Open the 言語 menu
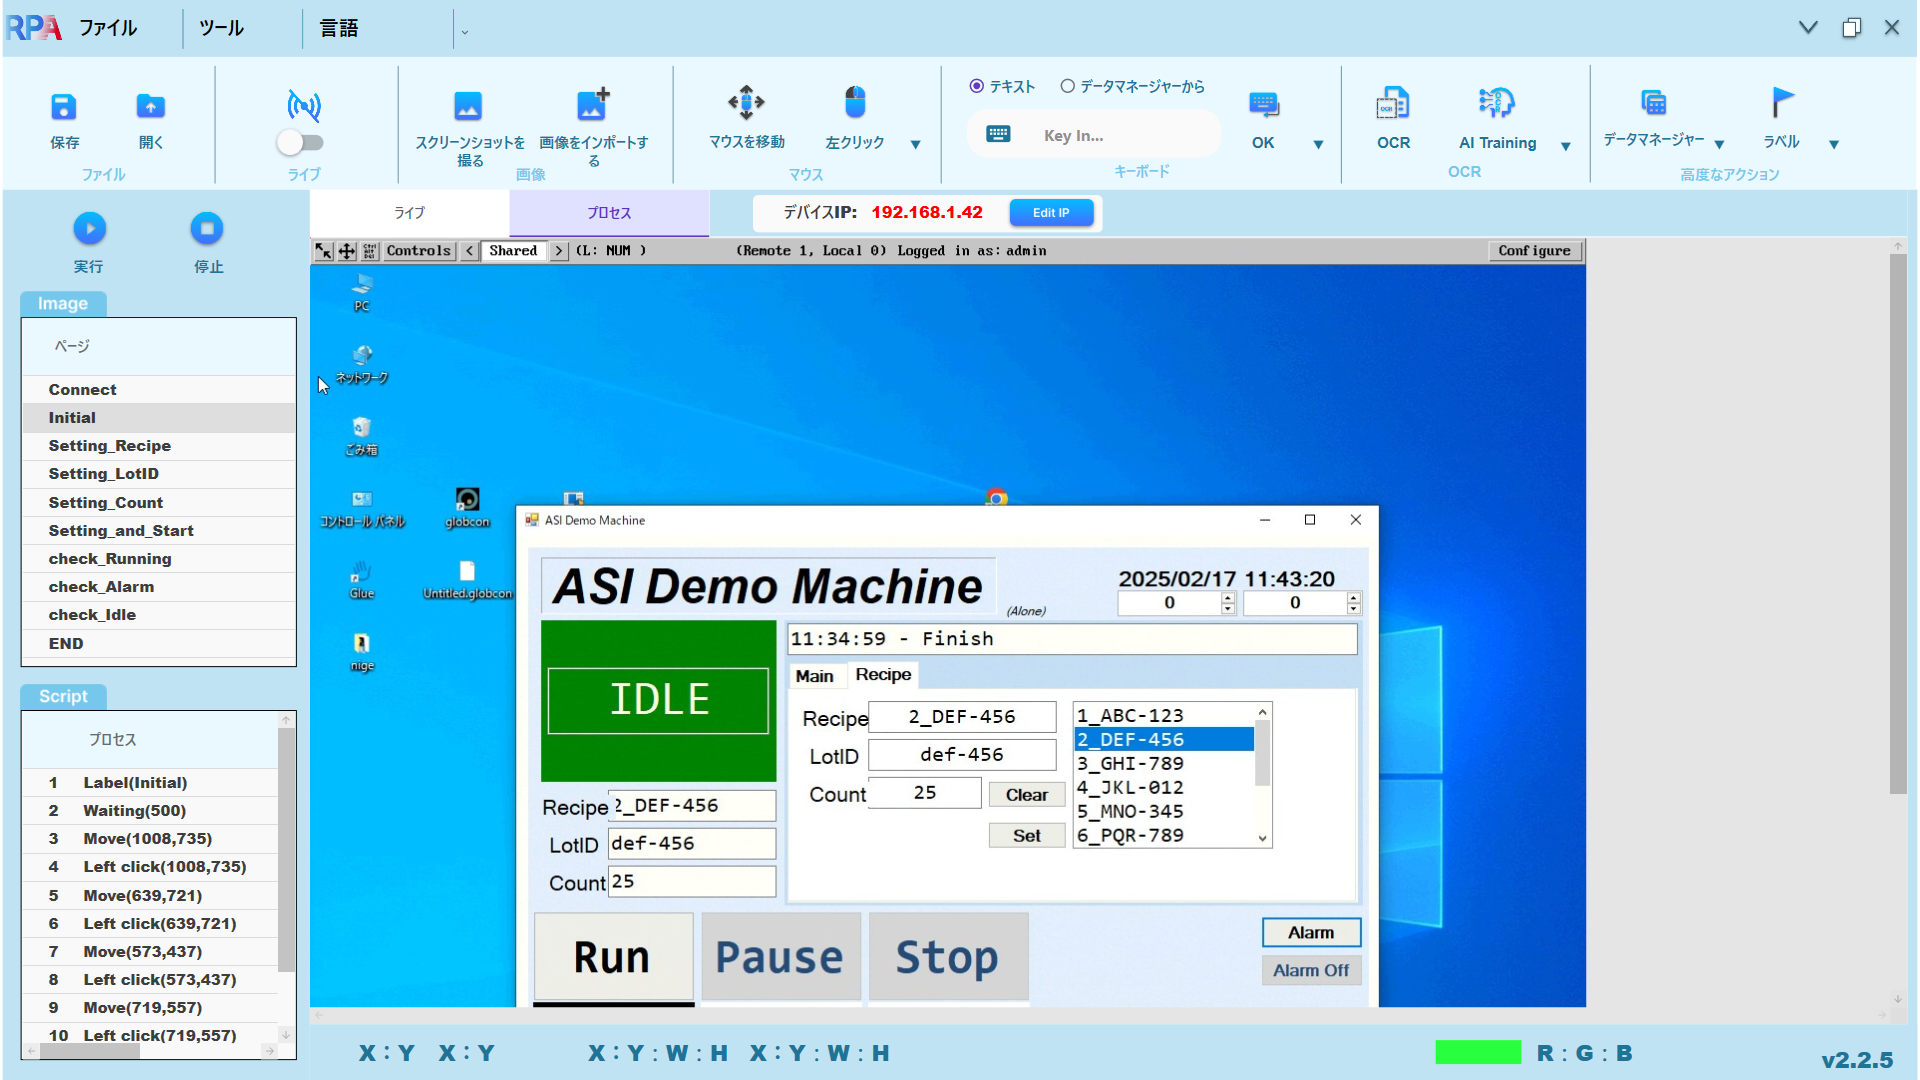The width and height of the screenshot is (1920, 1080). 339,28
